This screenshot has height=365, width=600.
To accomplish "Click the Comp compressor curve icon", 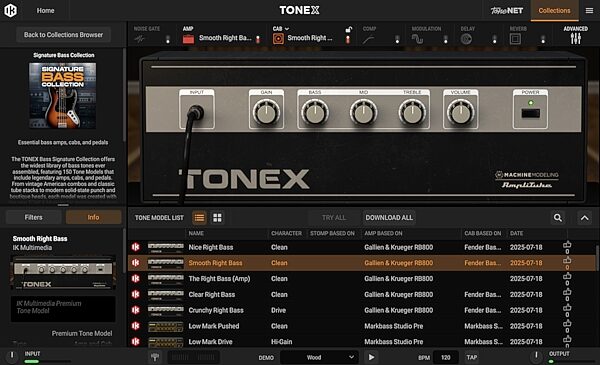I will pyautogui.click(x=368, y=39).
